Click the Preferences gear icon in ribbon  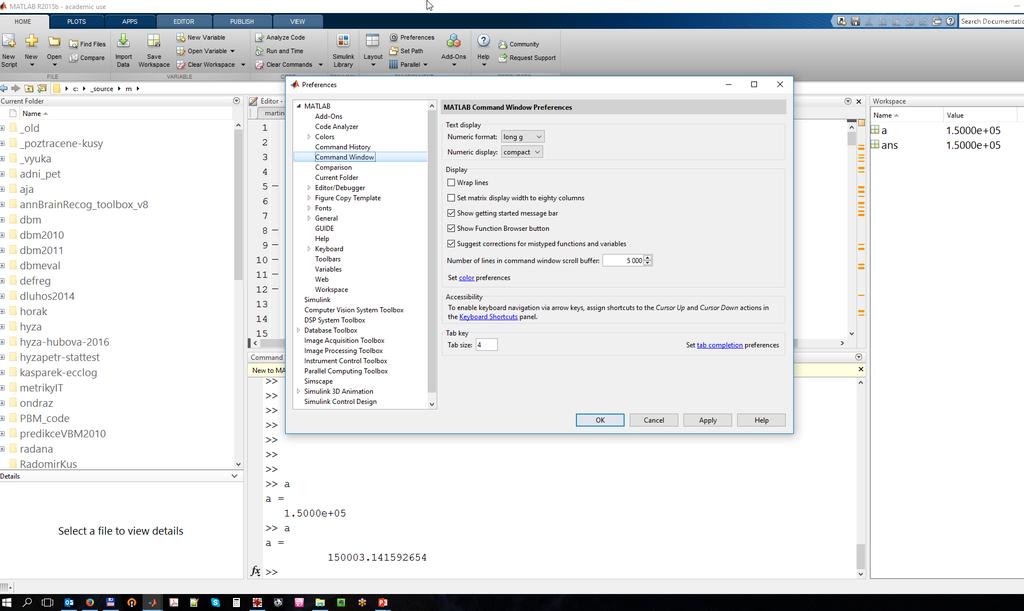pyautogui.click(x=394, y=37)
